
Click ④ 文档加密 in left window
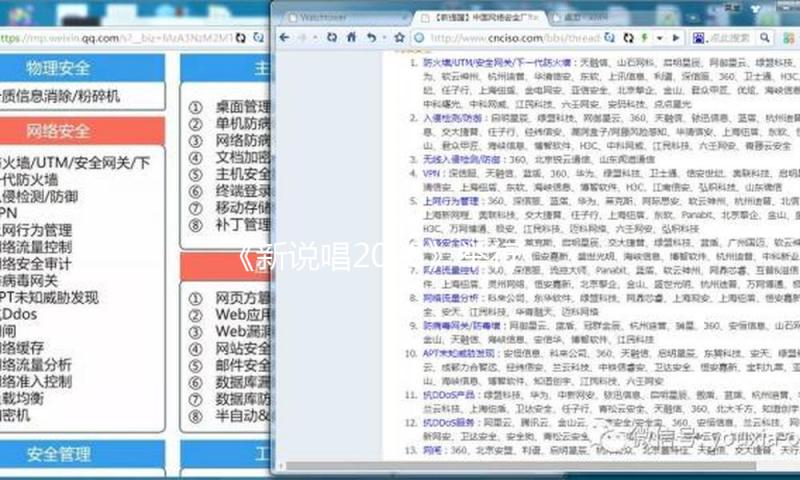tap(230, 157)
